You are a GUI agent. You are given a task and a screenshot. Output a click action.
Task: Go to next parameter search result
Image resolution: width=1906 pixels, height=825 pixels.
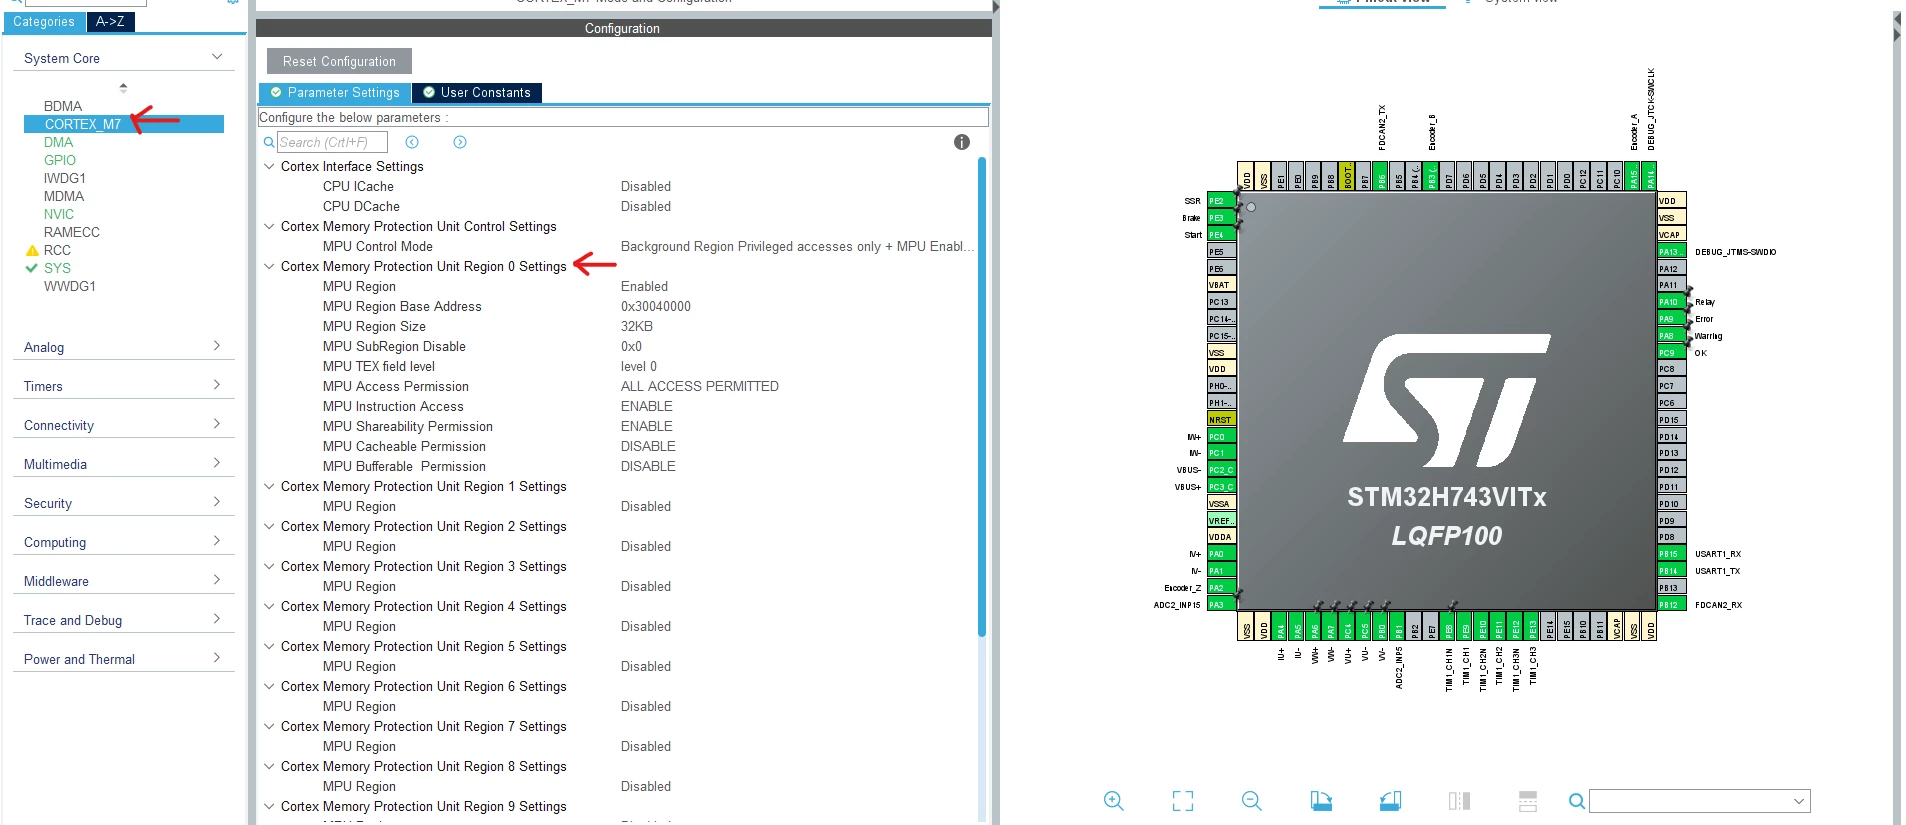460,142
